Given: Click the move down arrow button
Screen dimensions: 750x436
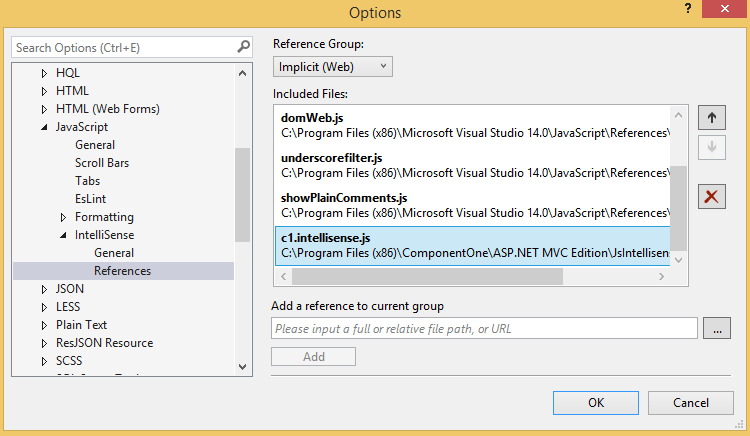Looking at the screenshot, I should 711,148.
